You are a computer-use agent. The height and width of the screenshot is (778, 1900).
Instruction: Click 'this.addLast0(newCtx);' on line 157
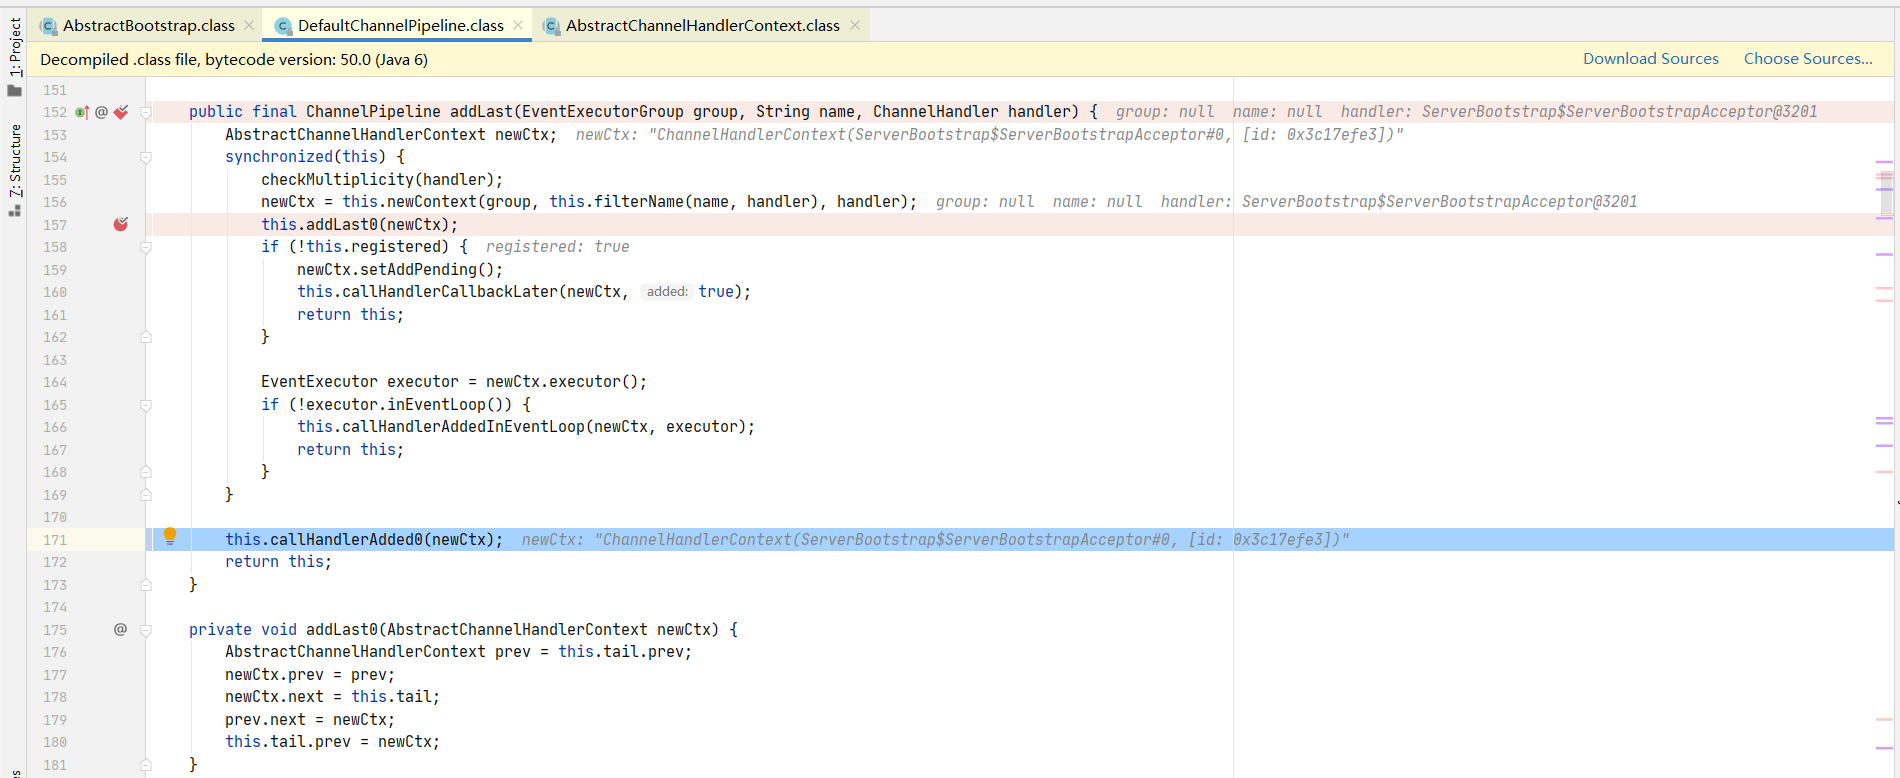360,225
